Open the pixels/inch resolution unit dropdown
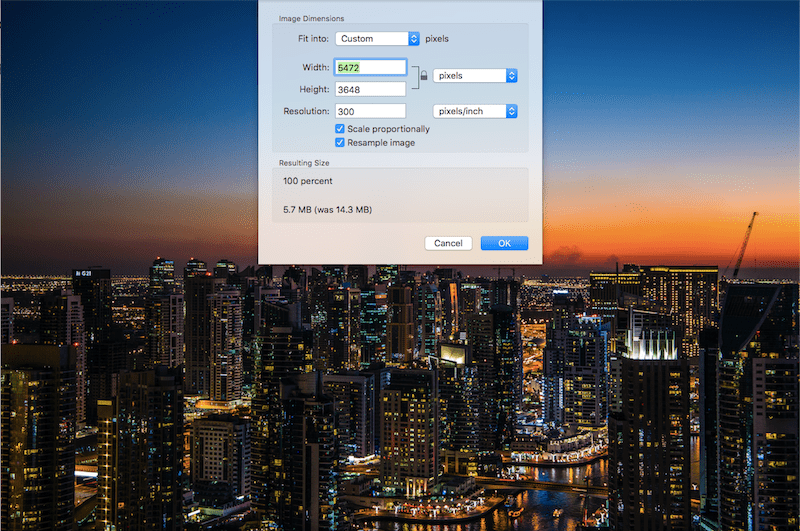This screenshot has width=800, height=531. click(475, 111)
